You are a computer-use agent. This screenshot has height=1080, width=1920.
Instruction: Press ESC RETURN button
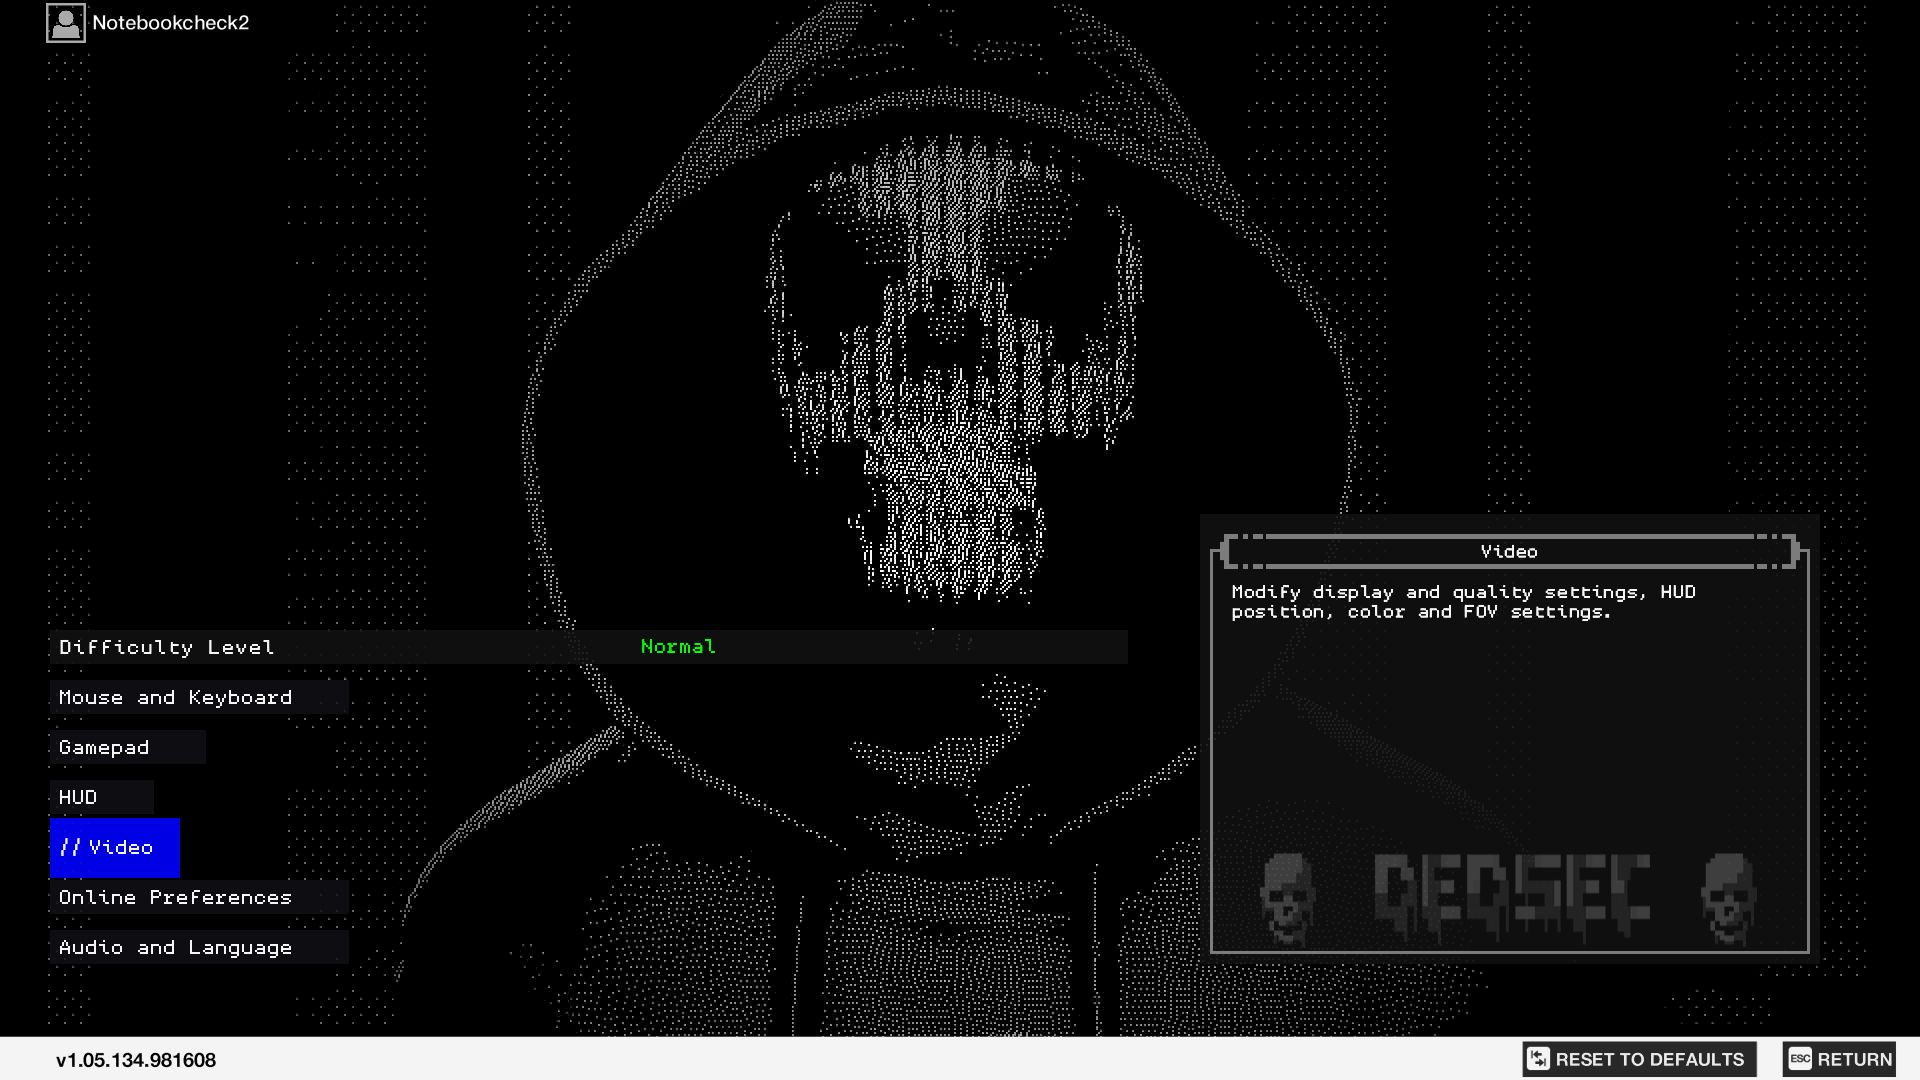pos(1840,1059)
